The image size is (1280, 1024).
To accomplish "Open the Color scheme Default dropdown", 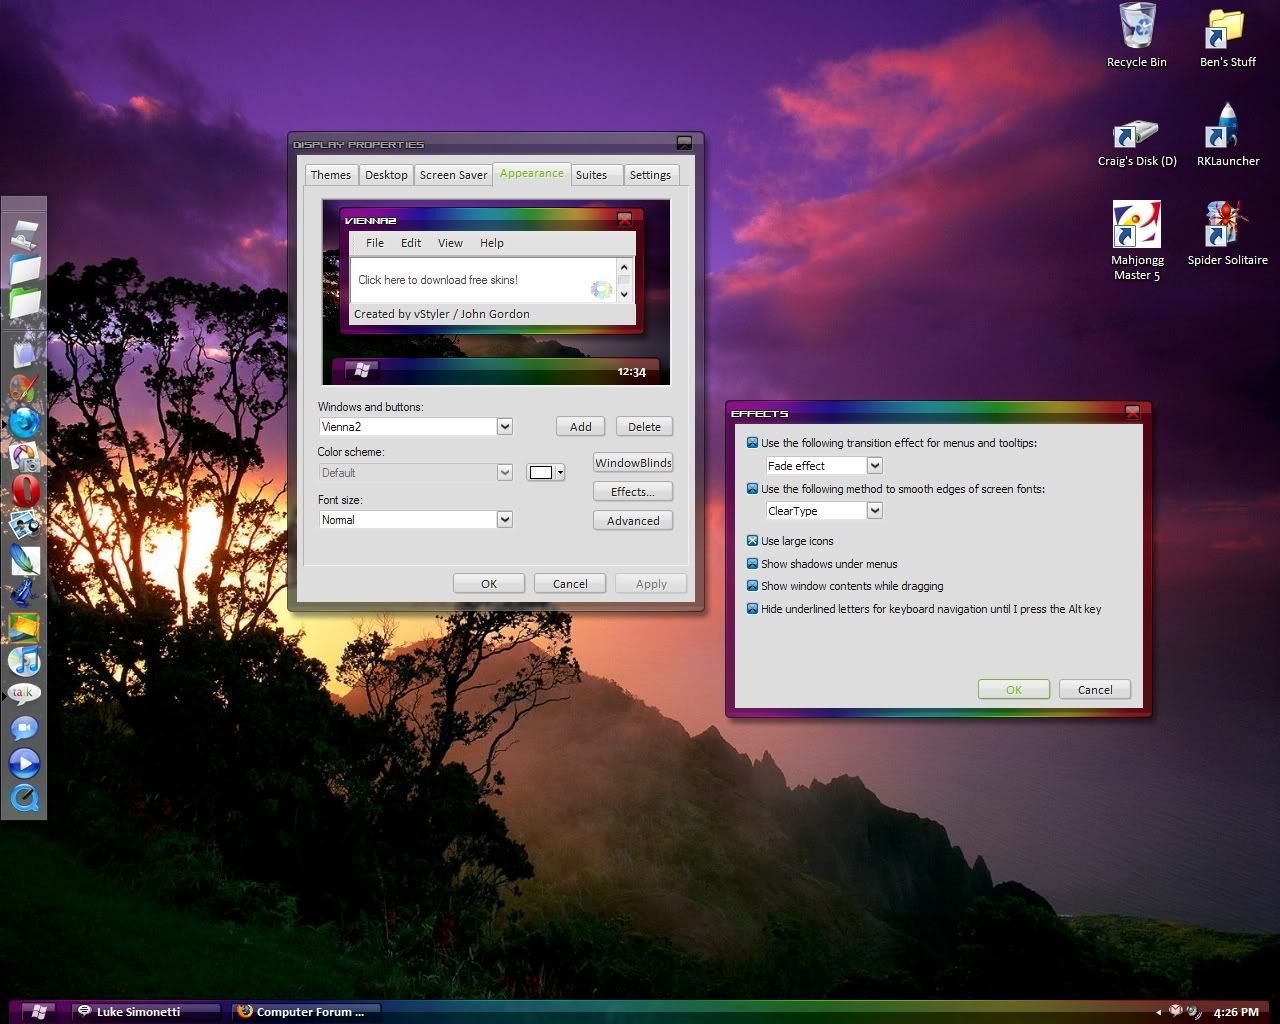I will click(505, 473).
